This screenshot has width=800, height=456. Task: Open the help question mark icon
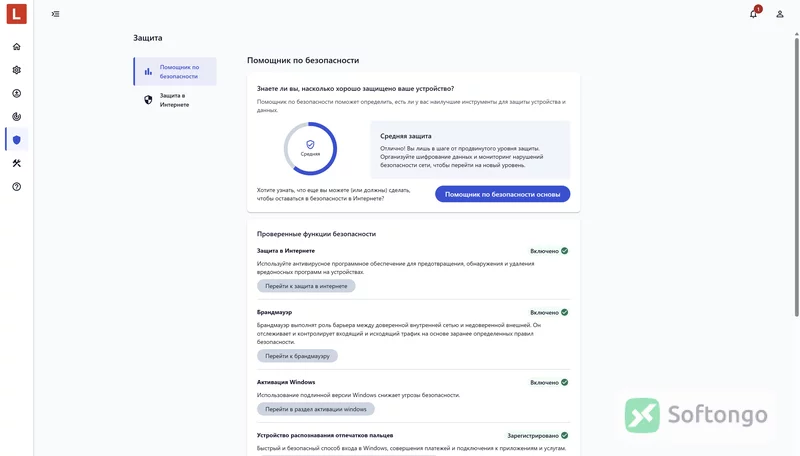17,187
